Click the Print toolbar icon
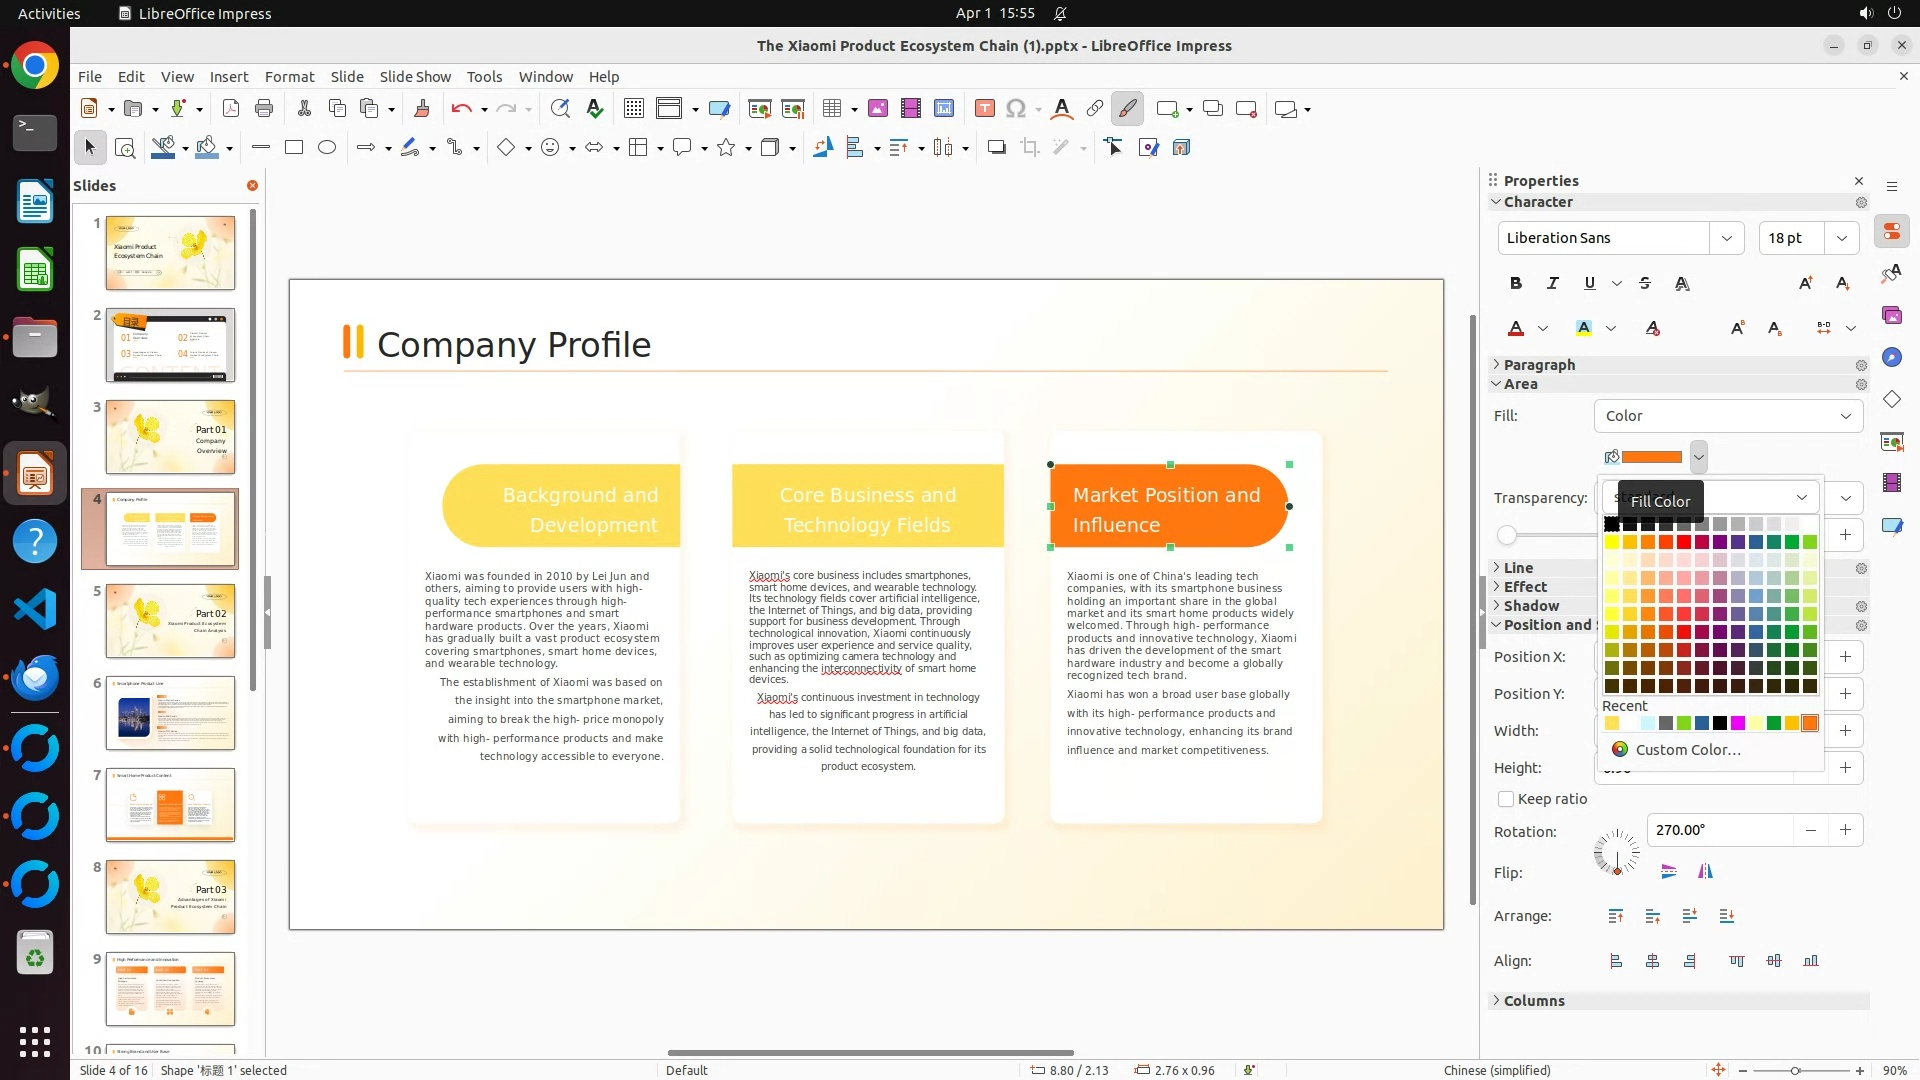The height and width of the screenshot is (1080, 1920). pos(264,109)
